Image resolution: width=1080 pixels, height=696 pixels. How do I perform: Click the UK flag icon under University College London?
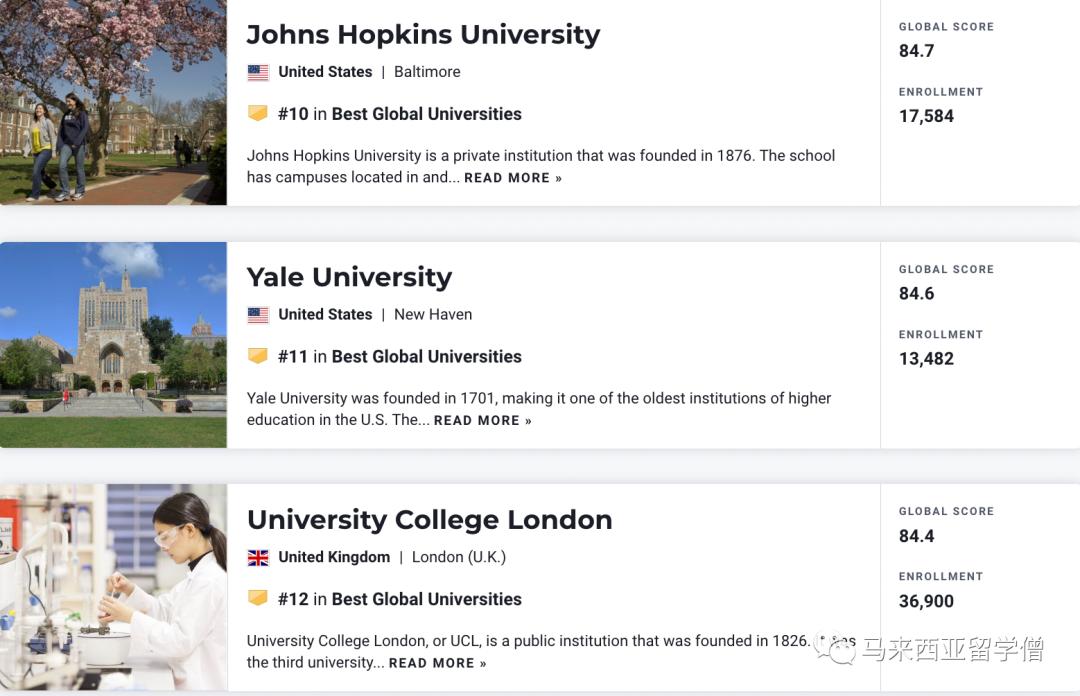pyautogui.click(x=258, y=557)
